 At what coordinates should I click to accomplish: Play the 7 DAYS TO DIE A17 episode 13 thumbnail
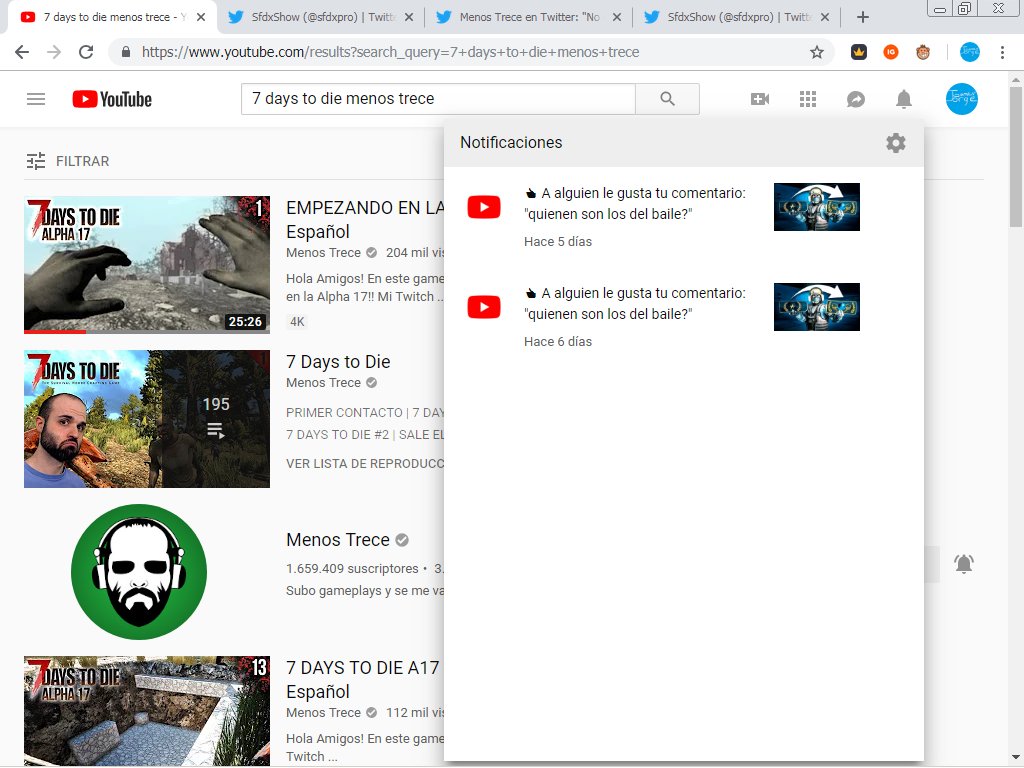[147, 711]
